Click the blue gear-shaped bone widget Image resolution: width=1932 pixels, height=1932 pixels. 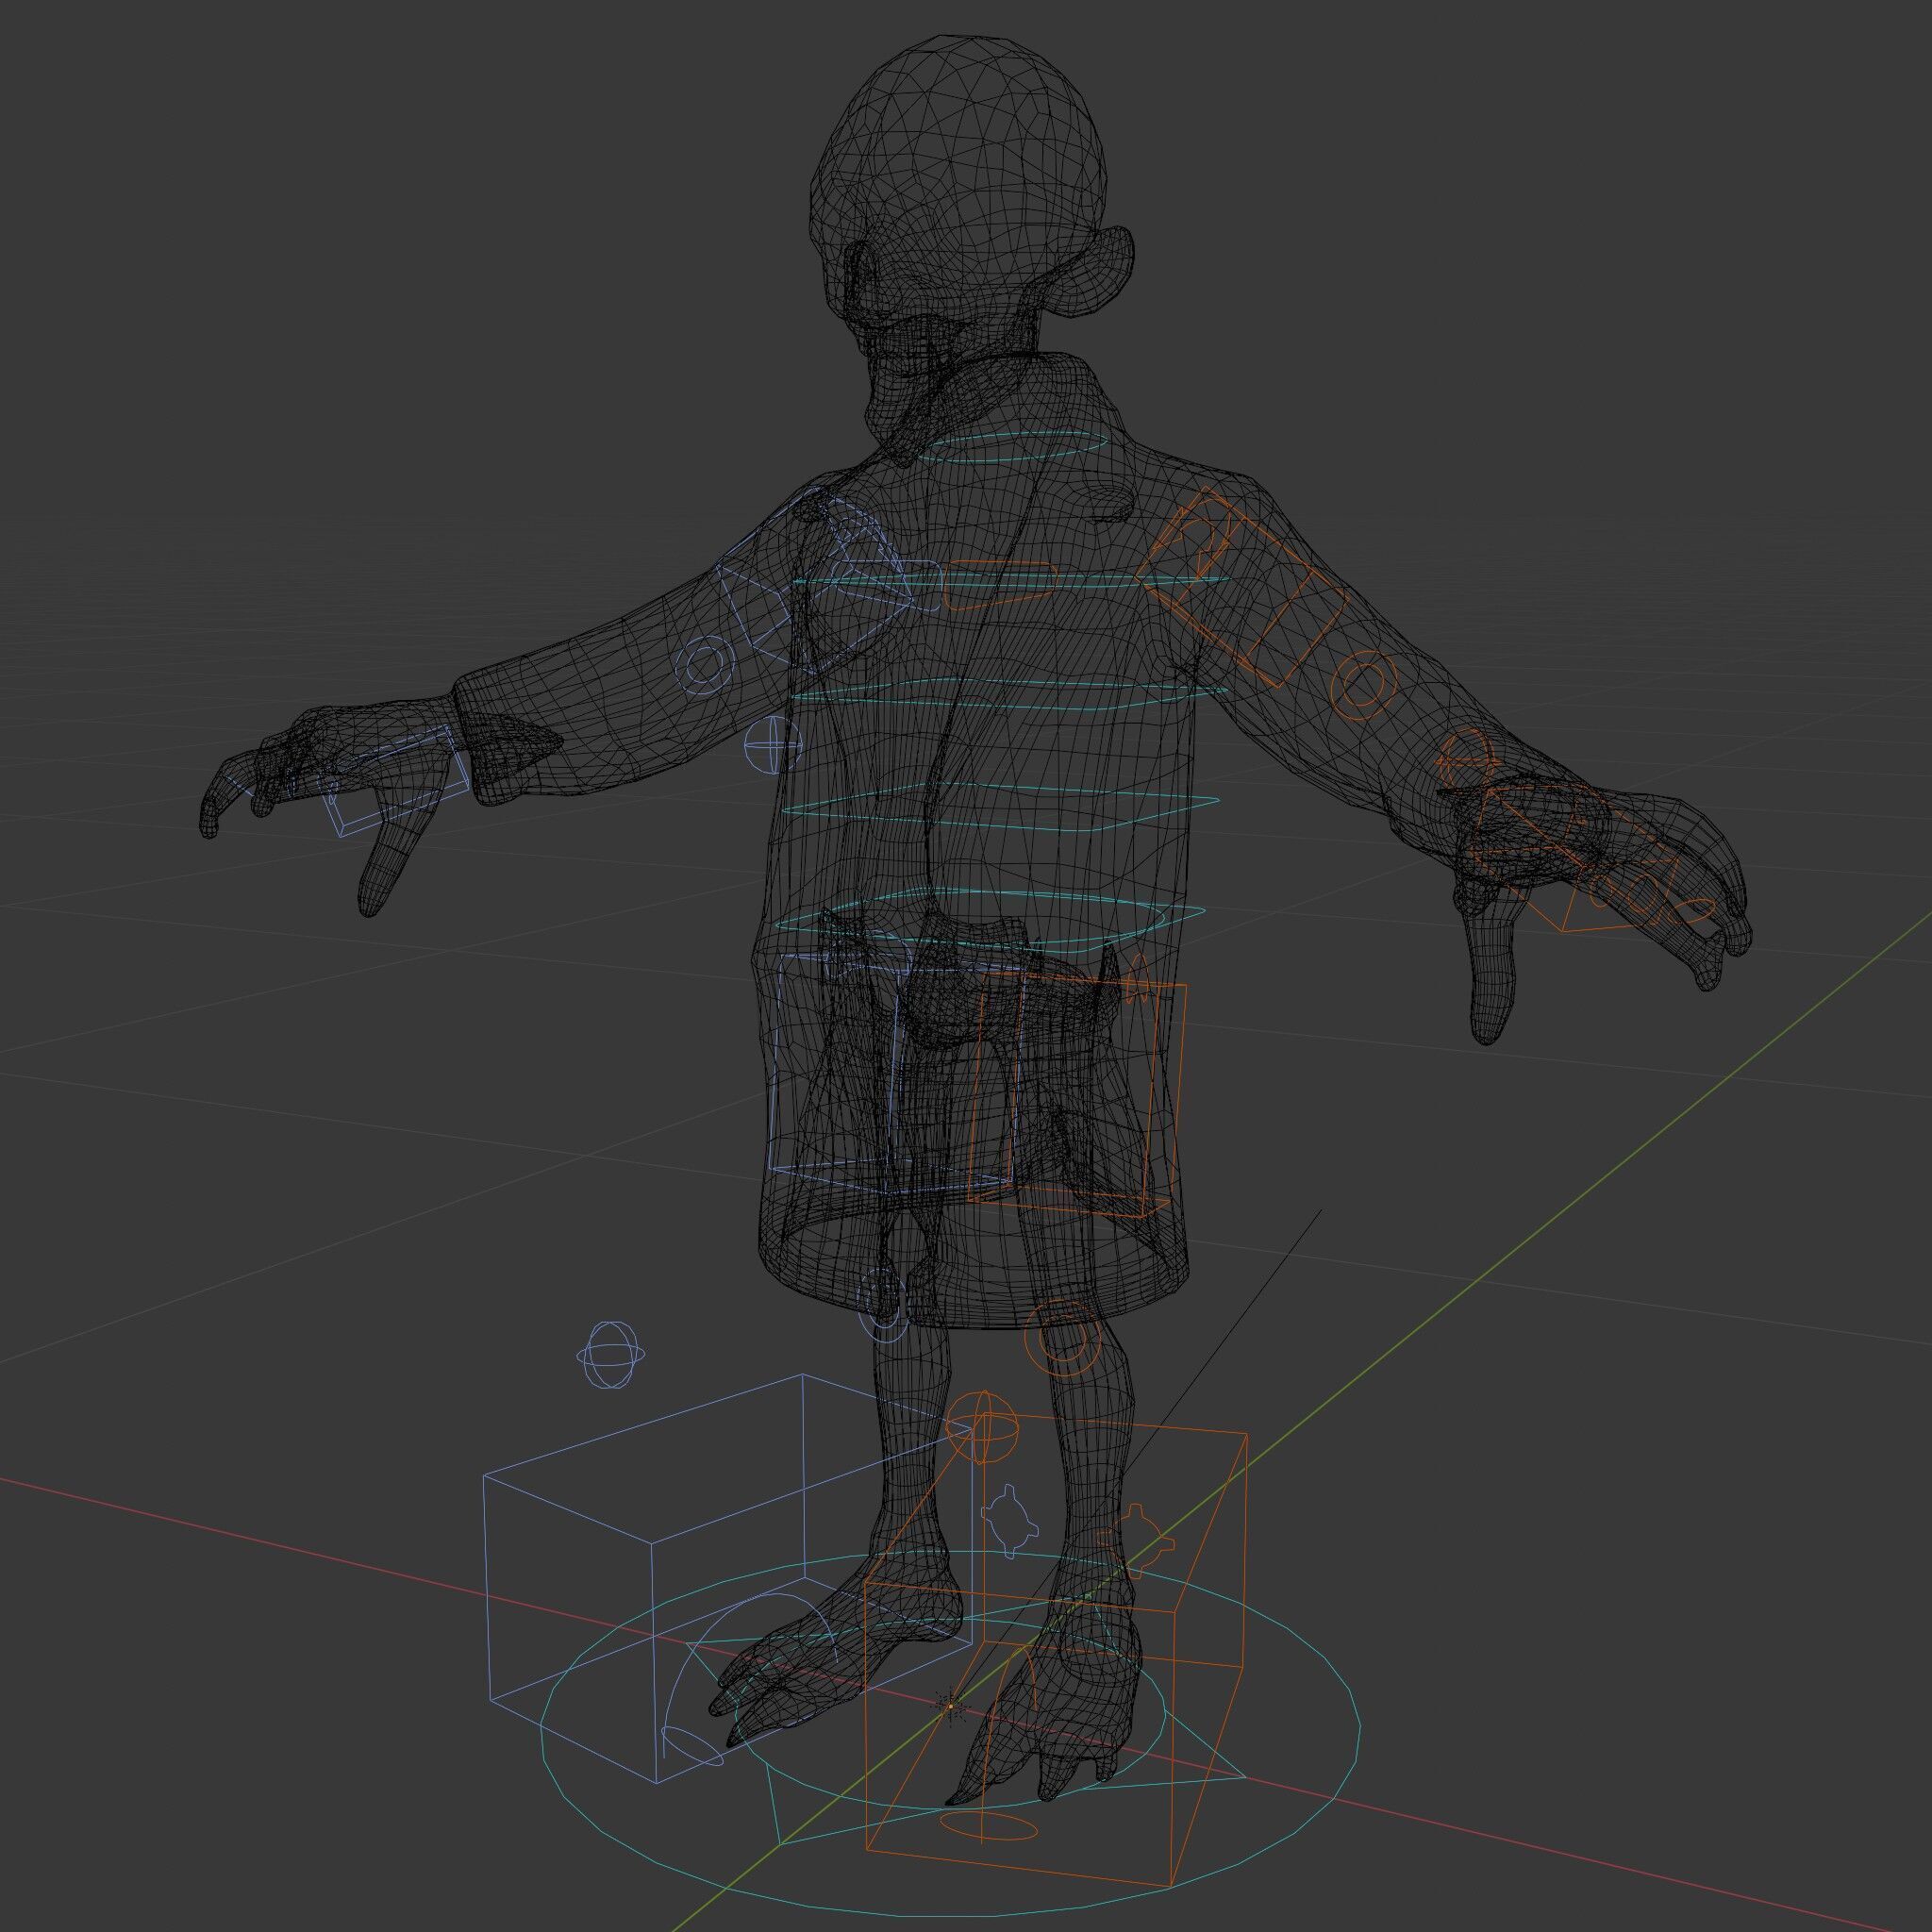pyautogui.click(x=1010, y=1520)
